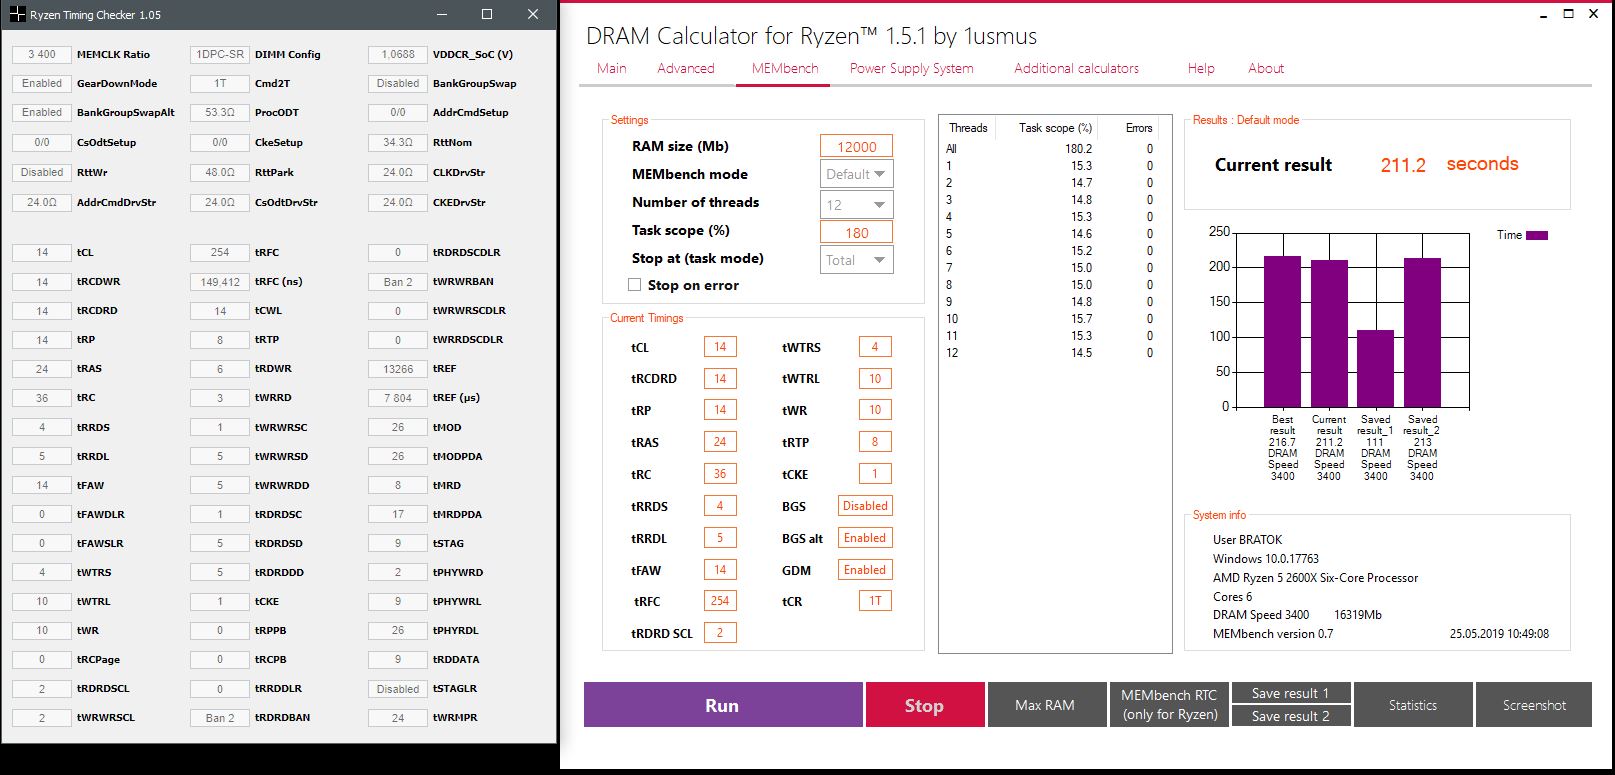1615x775 pixels.
Task: Click the AMD Ryzen 5 2600X processor text
Action: tap(1315, 578)
